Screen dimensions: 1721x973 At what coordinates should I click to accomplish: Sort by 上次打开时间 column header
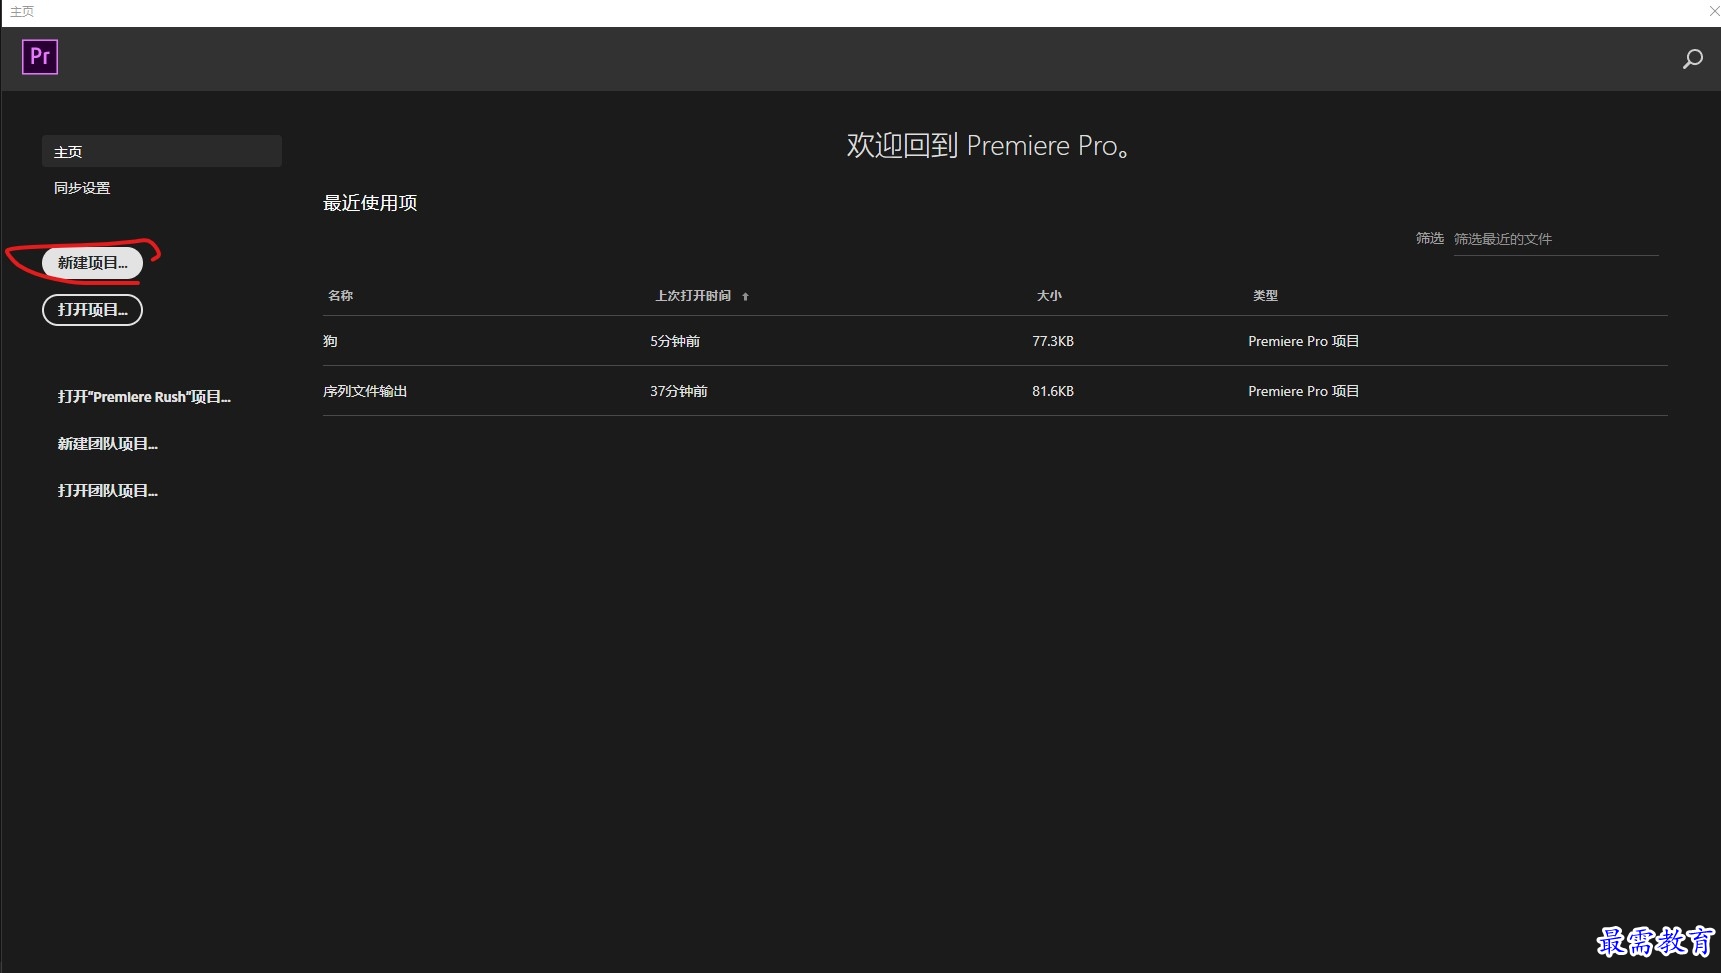point(693,296)
